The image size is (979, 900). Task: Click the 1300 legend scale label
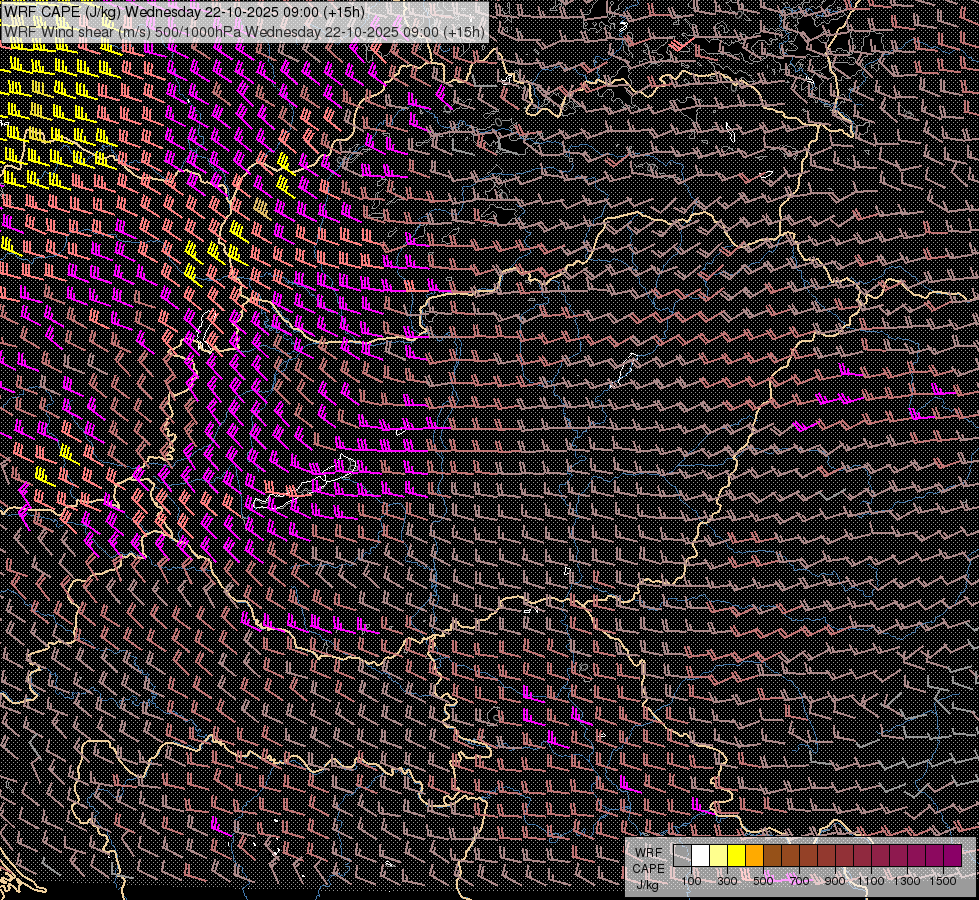point(907,881)
